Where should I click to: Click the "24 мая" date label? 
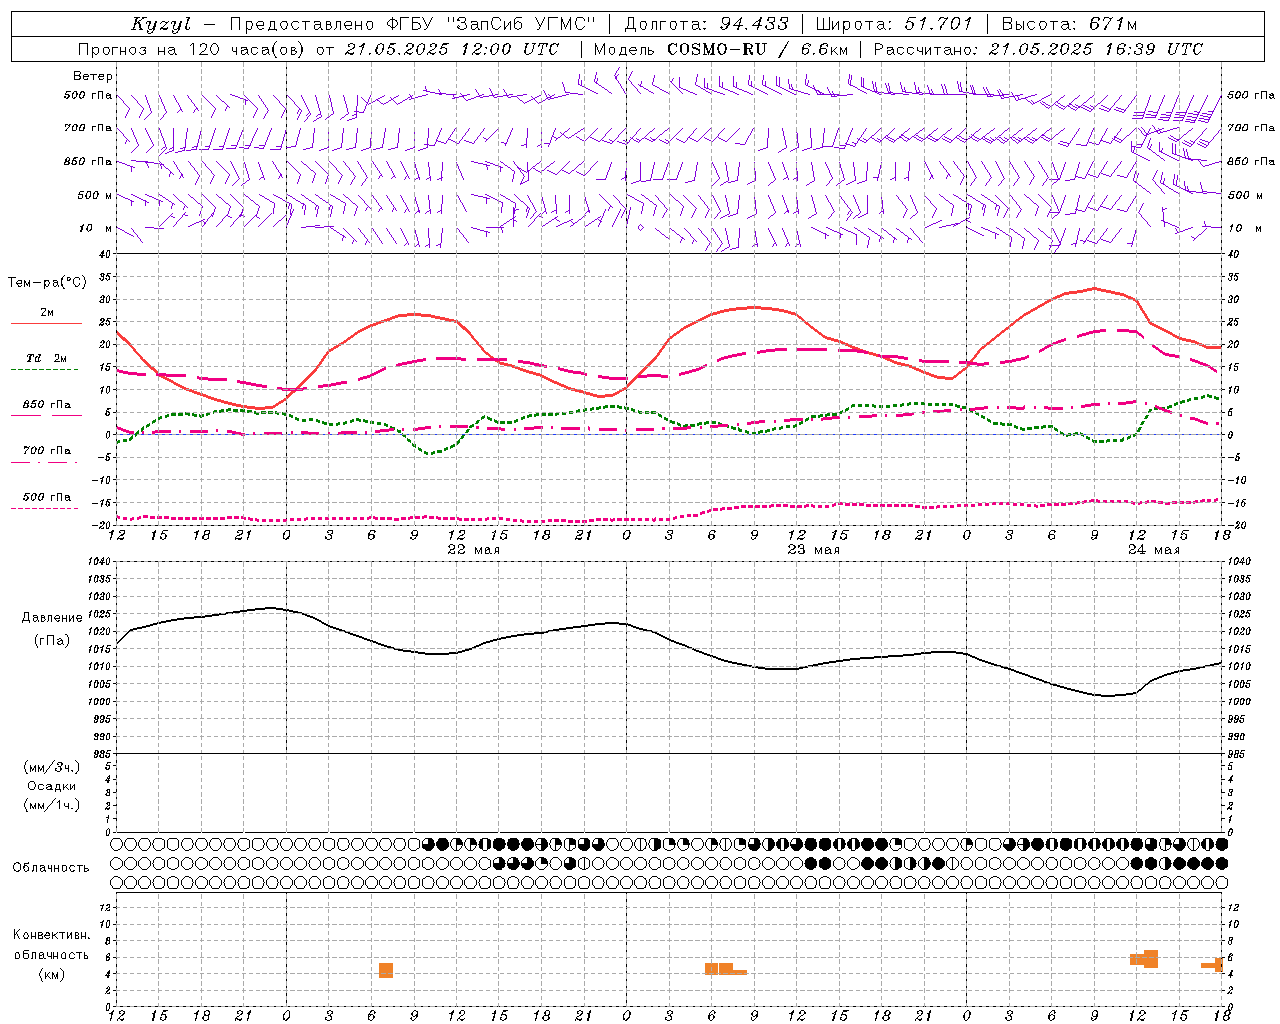pos(1154,550)
